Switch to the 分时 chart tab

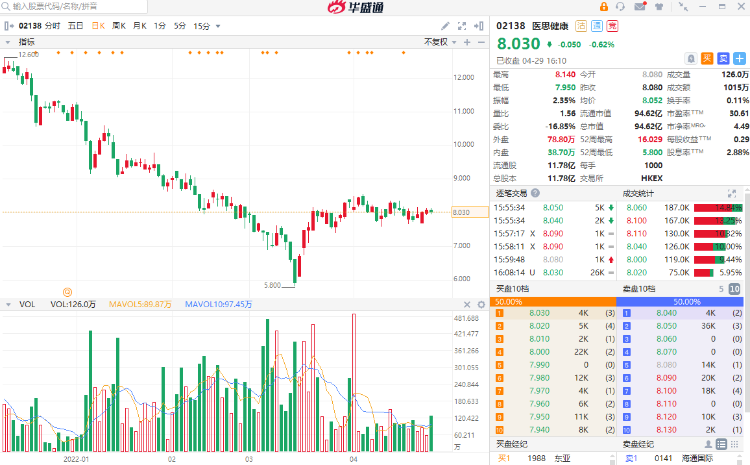click(52, 25)
